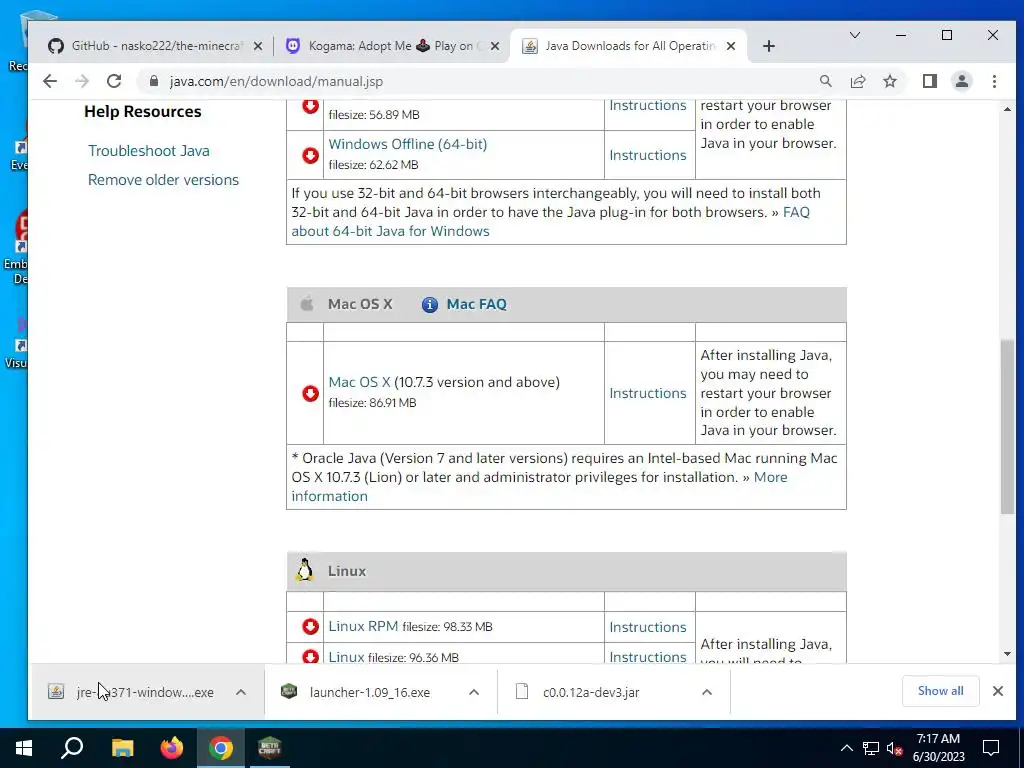Viewport: 1024px width, 768px height.
Task: Open Instructions for Mac OS X
Action: point(648,393)
